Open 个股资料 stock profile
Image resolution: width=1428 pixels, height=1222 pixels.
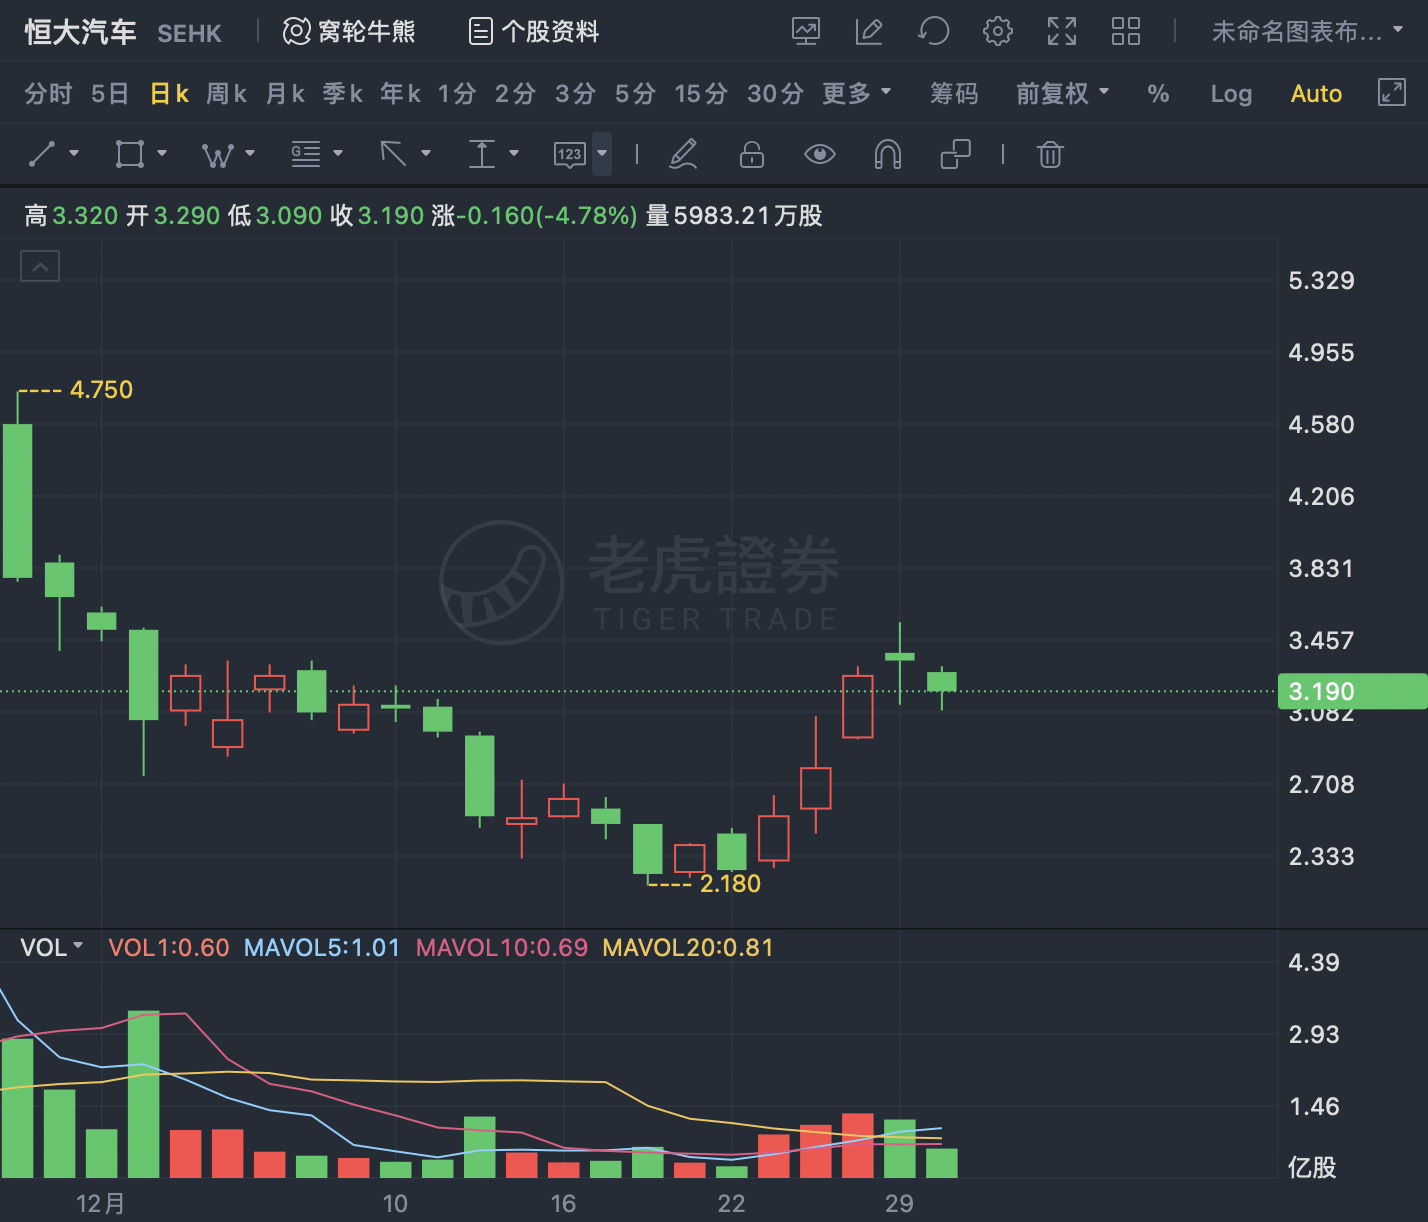point(534,32)
